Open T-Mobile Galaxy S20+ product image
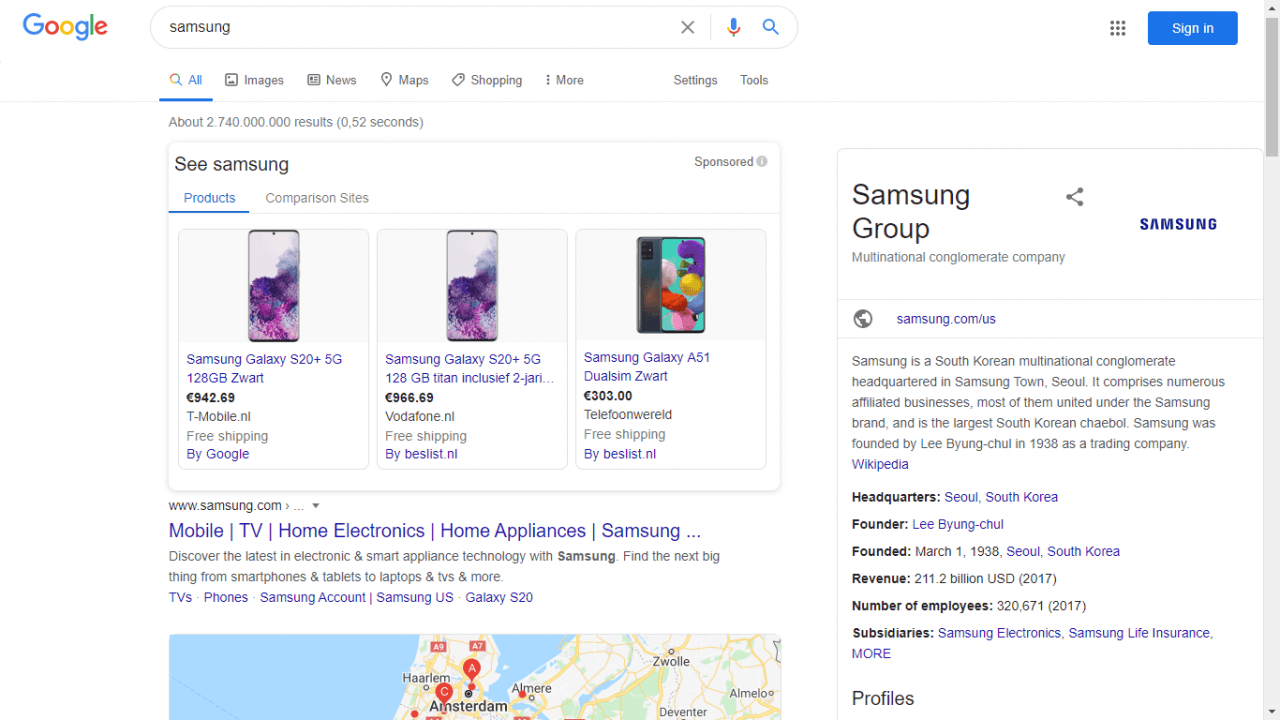Viewport: 1280px width, 720px height. point(273,286)
